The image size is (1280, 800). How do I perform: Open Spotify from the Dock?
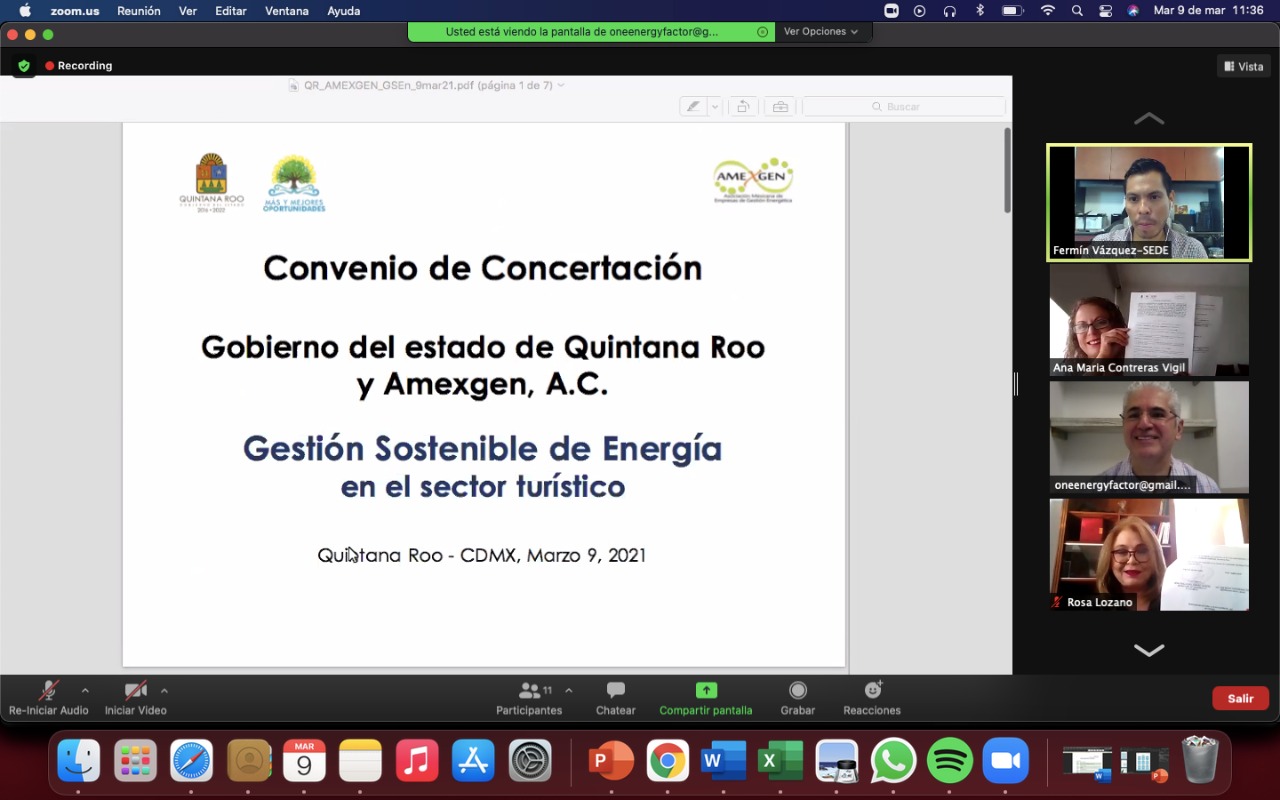point(950,761)
